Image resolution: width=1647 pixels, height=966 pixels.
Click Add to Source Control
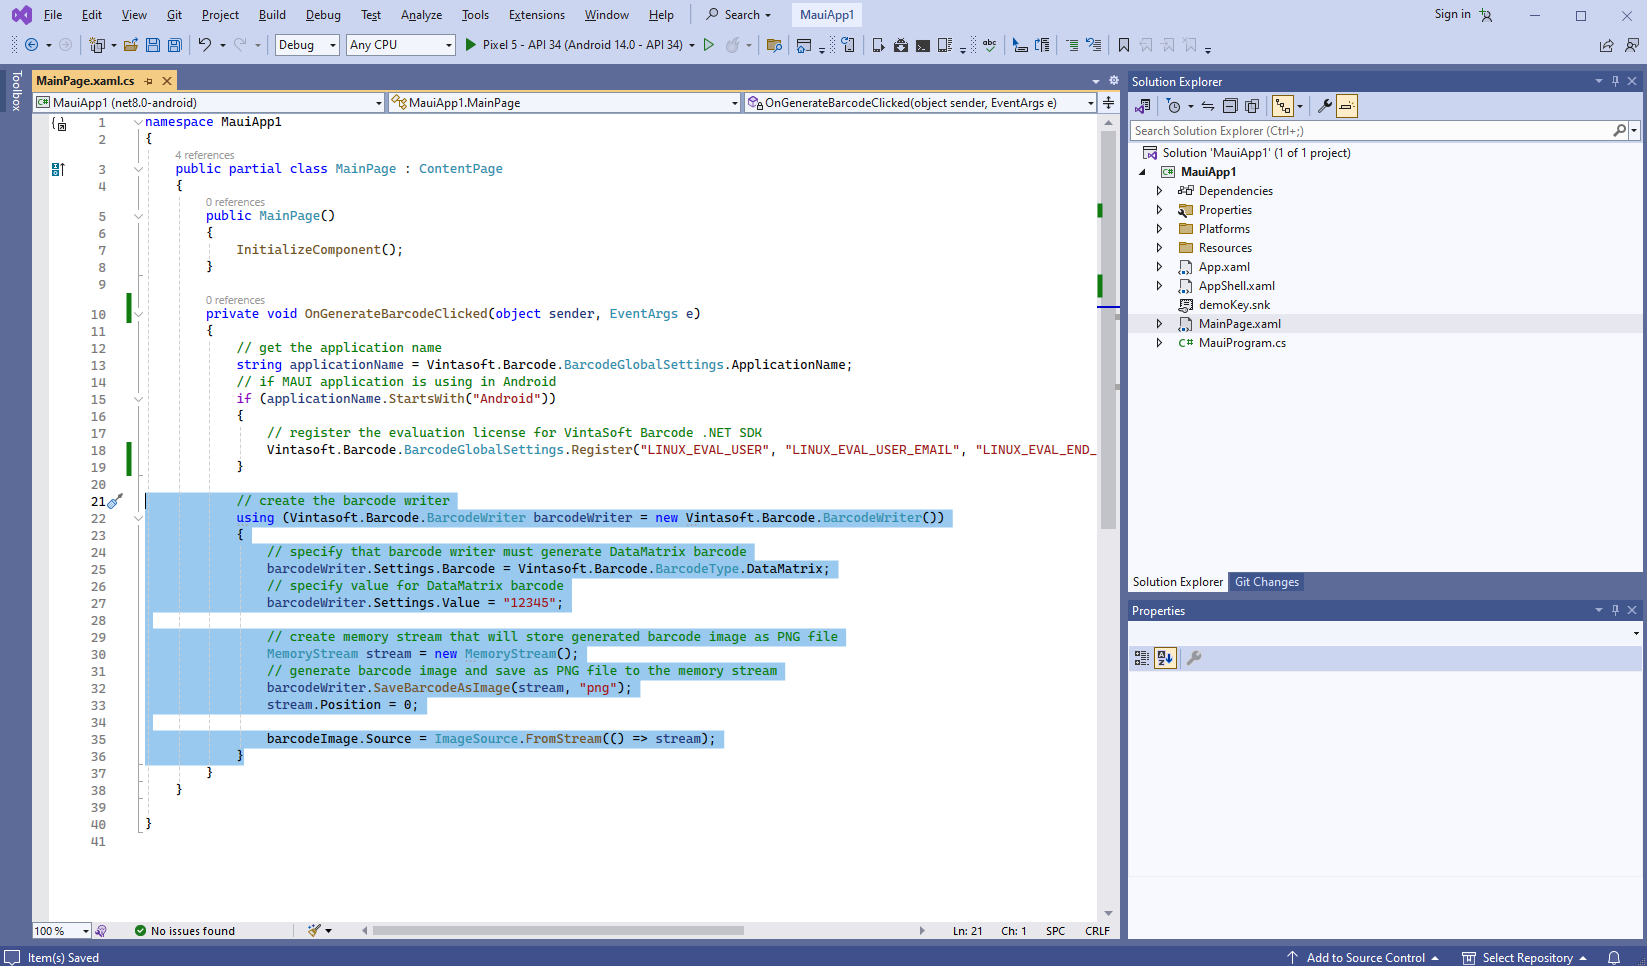1365,957
